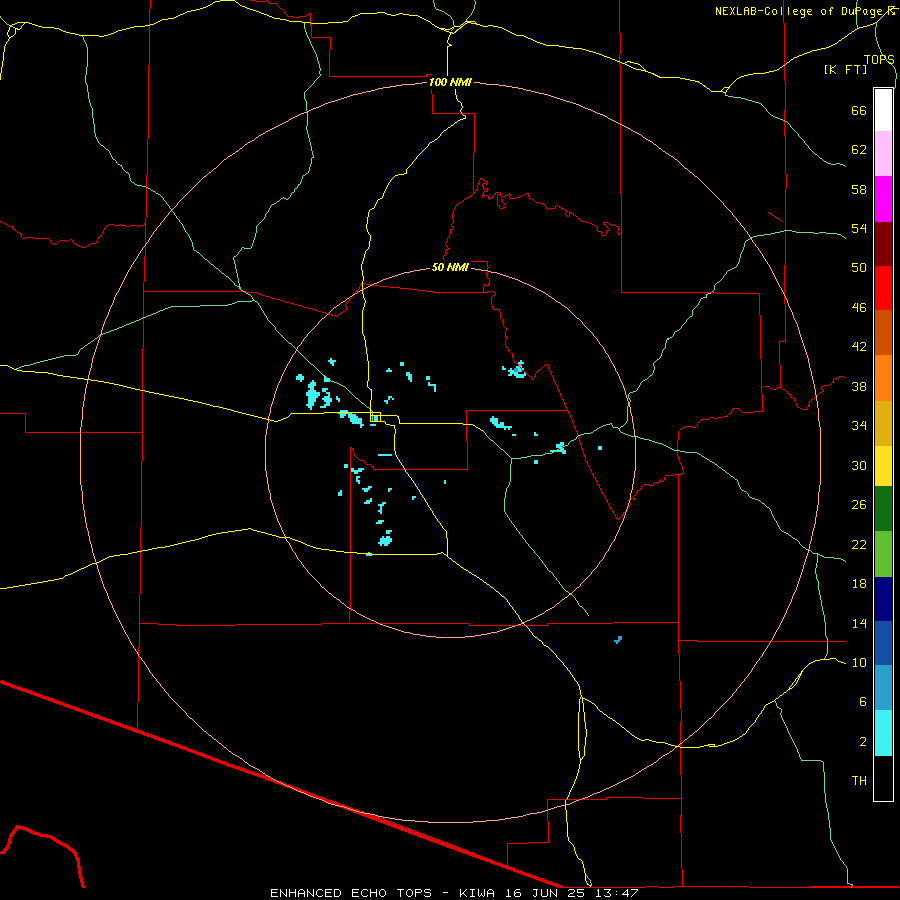The width and height of the screenshot is (900, 900).
Task: Select the 14 scale value
Action: 859,623
